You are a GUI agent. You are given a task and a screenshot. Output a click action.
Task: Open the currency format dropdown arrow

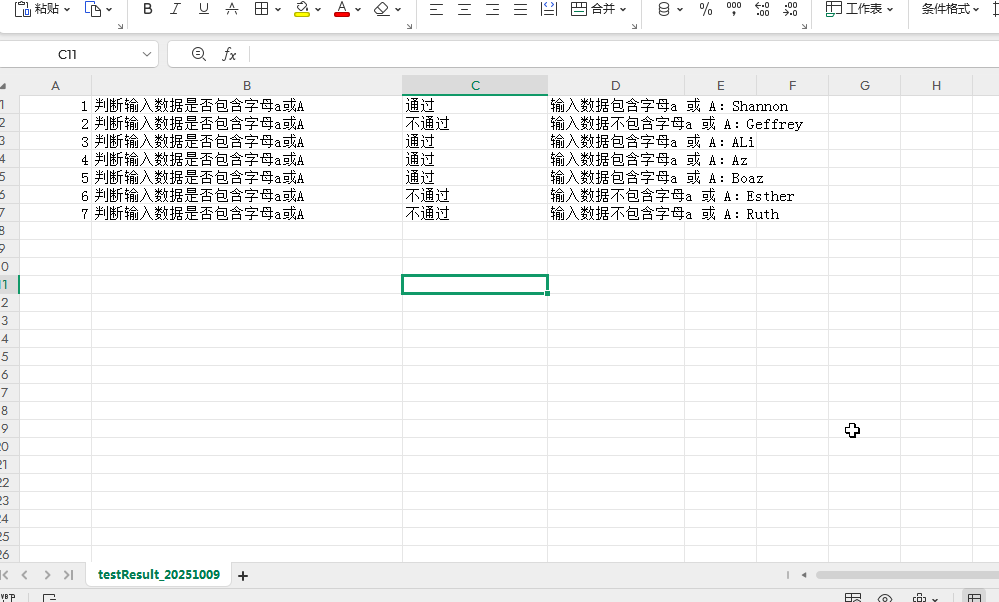[680, 10]
